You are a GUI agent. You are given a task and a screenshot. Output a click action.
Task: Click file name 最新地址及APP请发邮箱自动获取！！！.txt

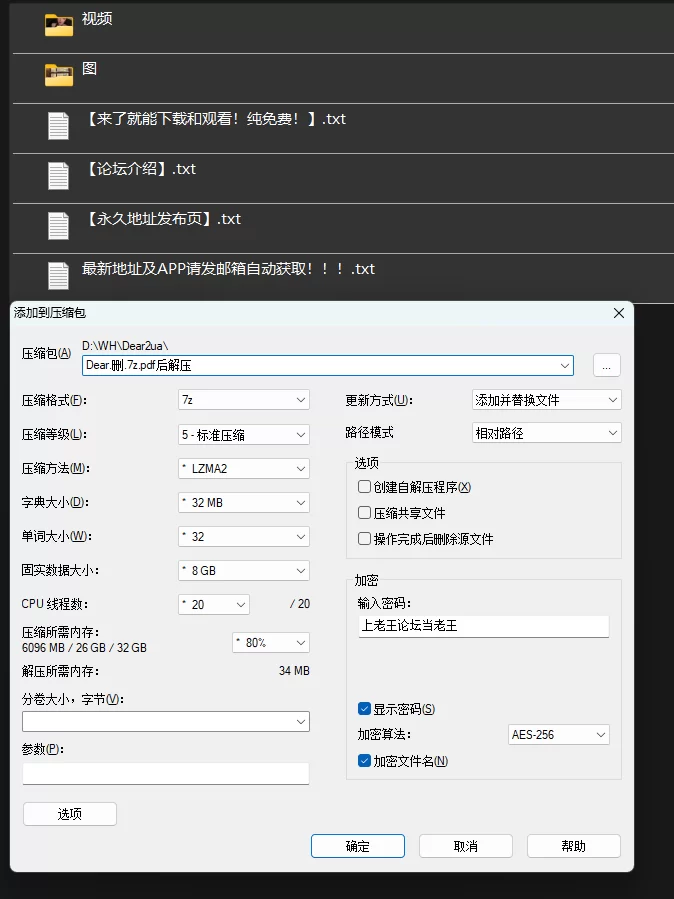coord(228,268)
